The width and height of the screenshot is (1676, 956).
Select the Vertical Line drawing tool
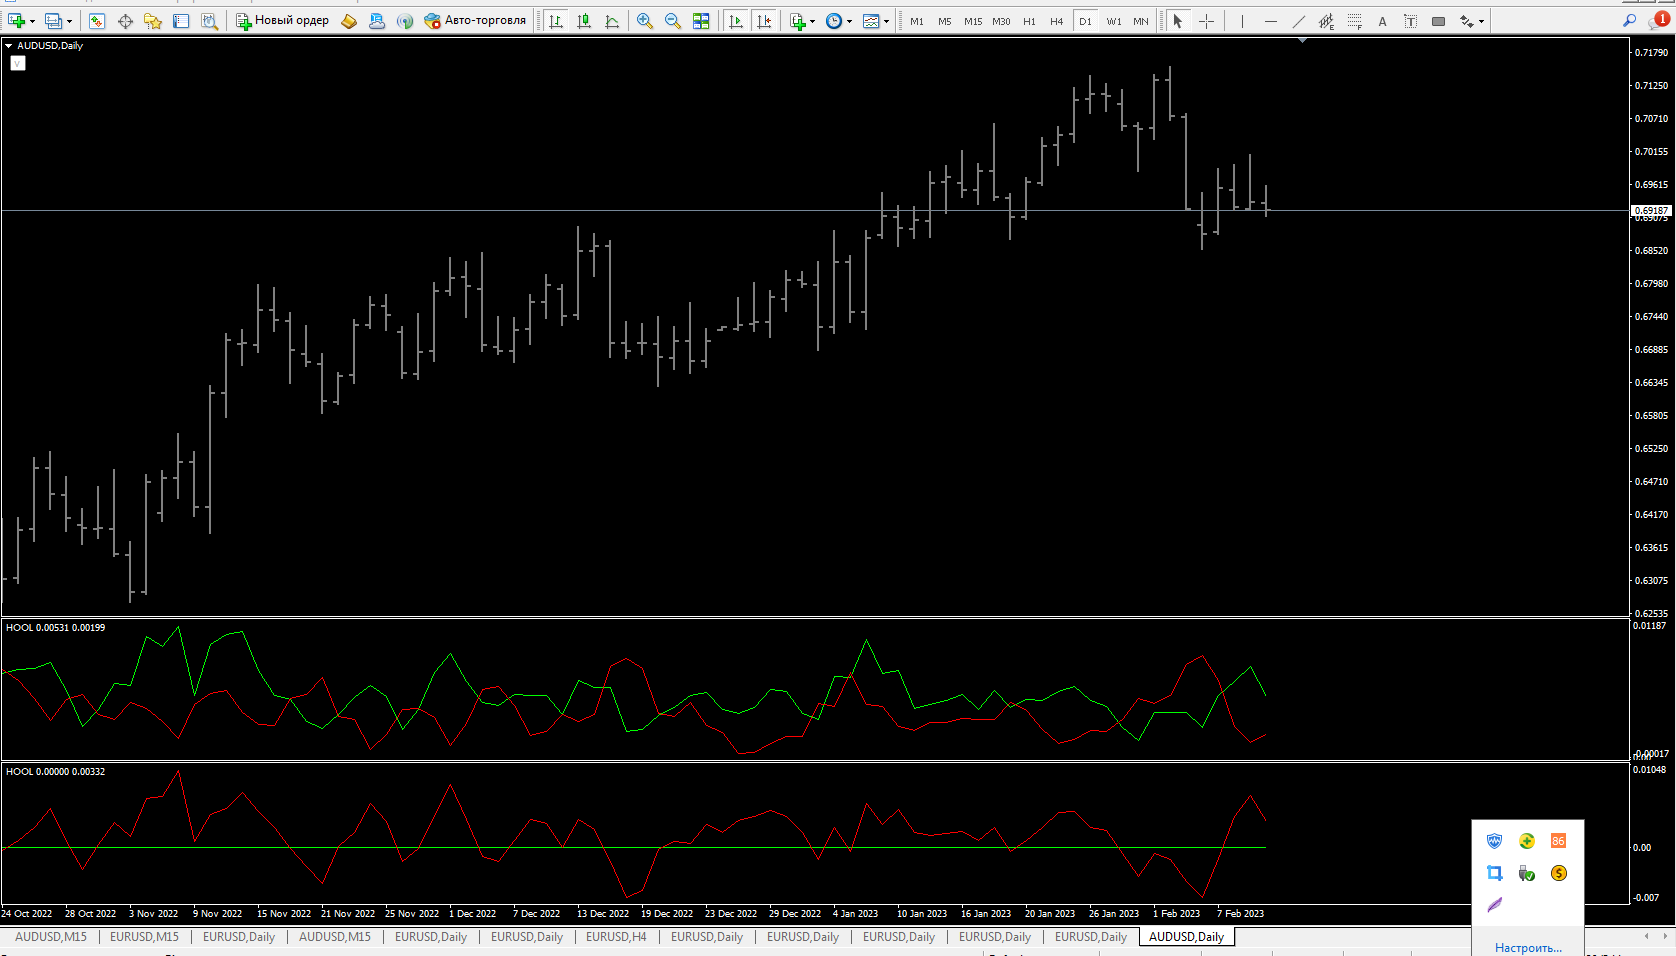pos(1242,21)
